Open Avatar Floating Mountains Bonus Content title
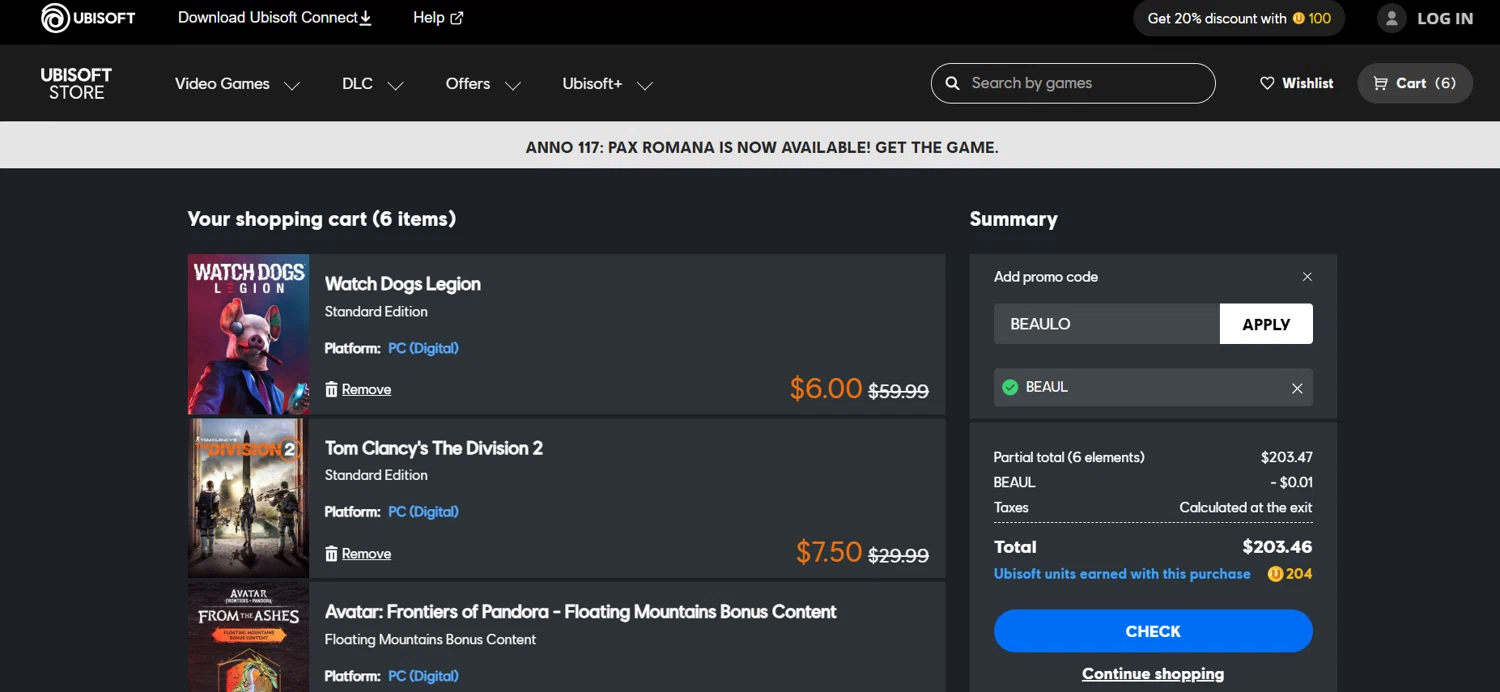 tap(581, 612)
